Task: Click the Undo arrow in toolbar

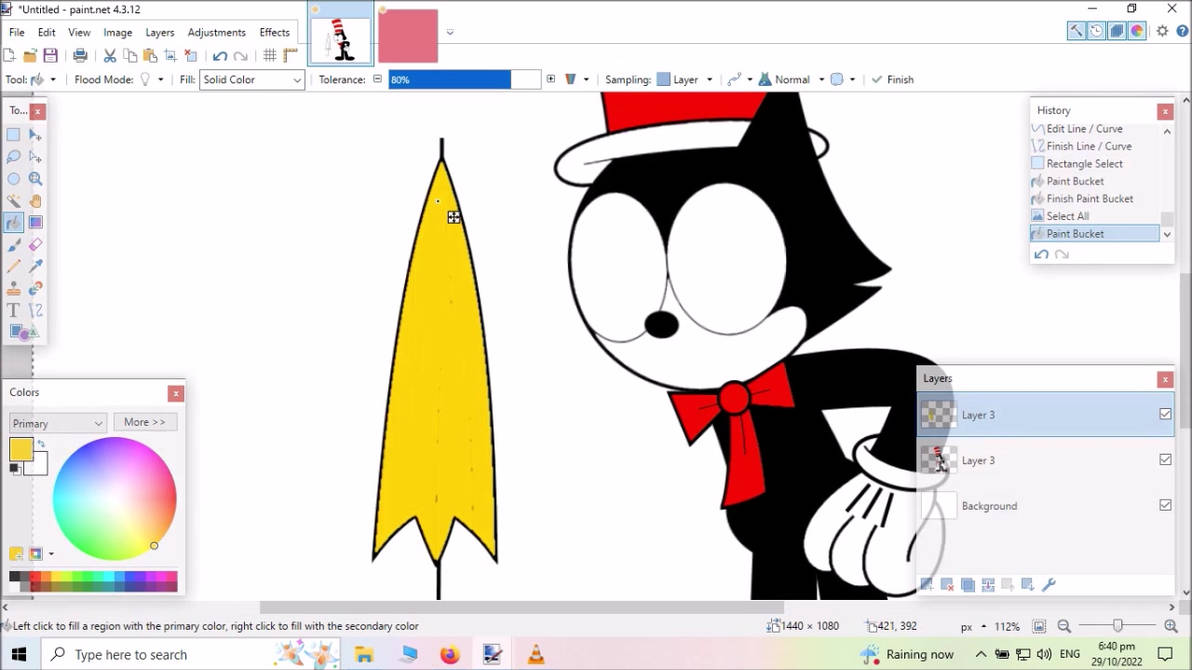Action: pos(220,56)
